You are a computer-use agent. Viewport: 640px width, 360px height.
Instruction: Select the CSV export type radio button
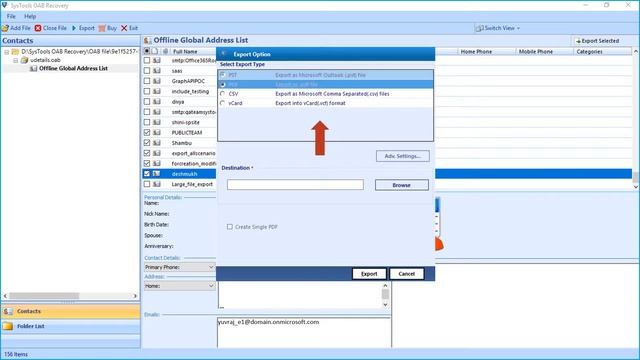pos(223,94)
